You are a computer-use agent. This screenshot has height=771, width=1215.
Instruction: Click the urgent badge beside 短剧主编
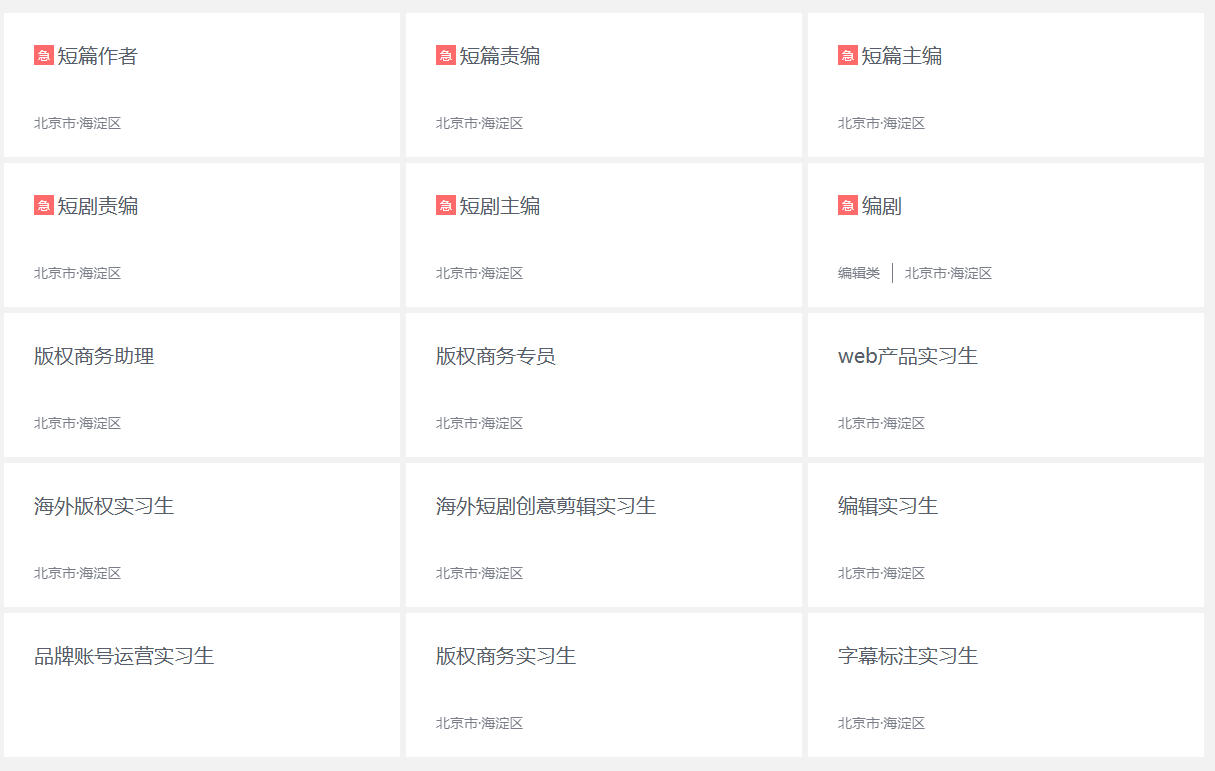(445, 206)
